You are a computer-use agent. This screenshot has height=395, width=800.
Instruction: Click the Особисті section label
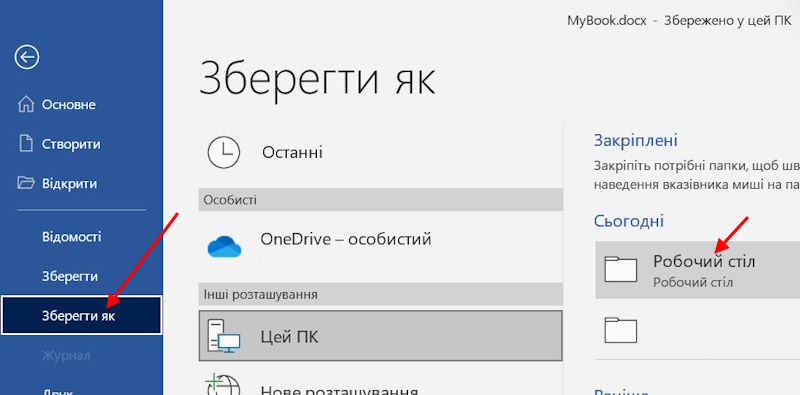(x=230, y=200)
